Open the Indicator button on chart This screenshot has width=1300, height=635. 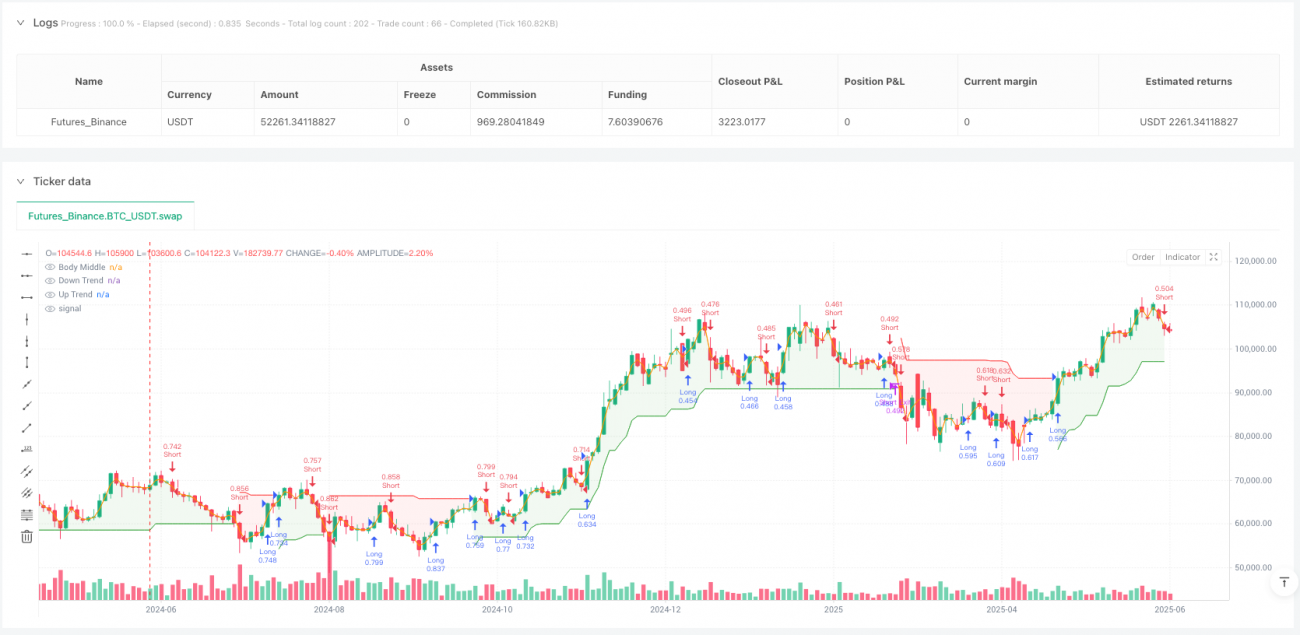coord(1182,257)
